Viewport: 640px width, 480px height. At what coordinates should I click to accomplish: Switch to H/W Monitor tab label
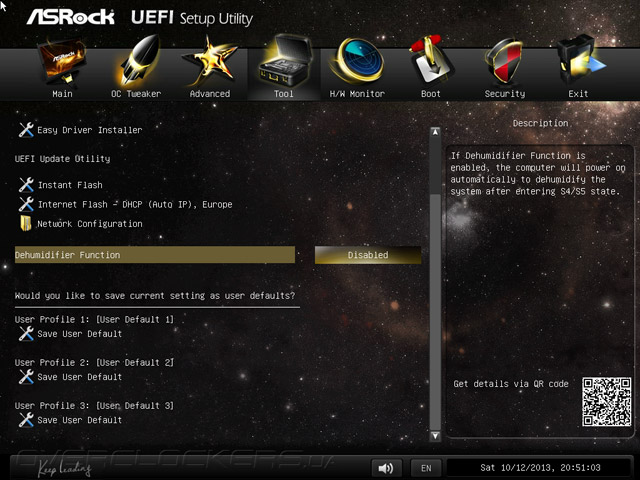(357, 94)
